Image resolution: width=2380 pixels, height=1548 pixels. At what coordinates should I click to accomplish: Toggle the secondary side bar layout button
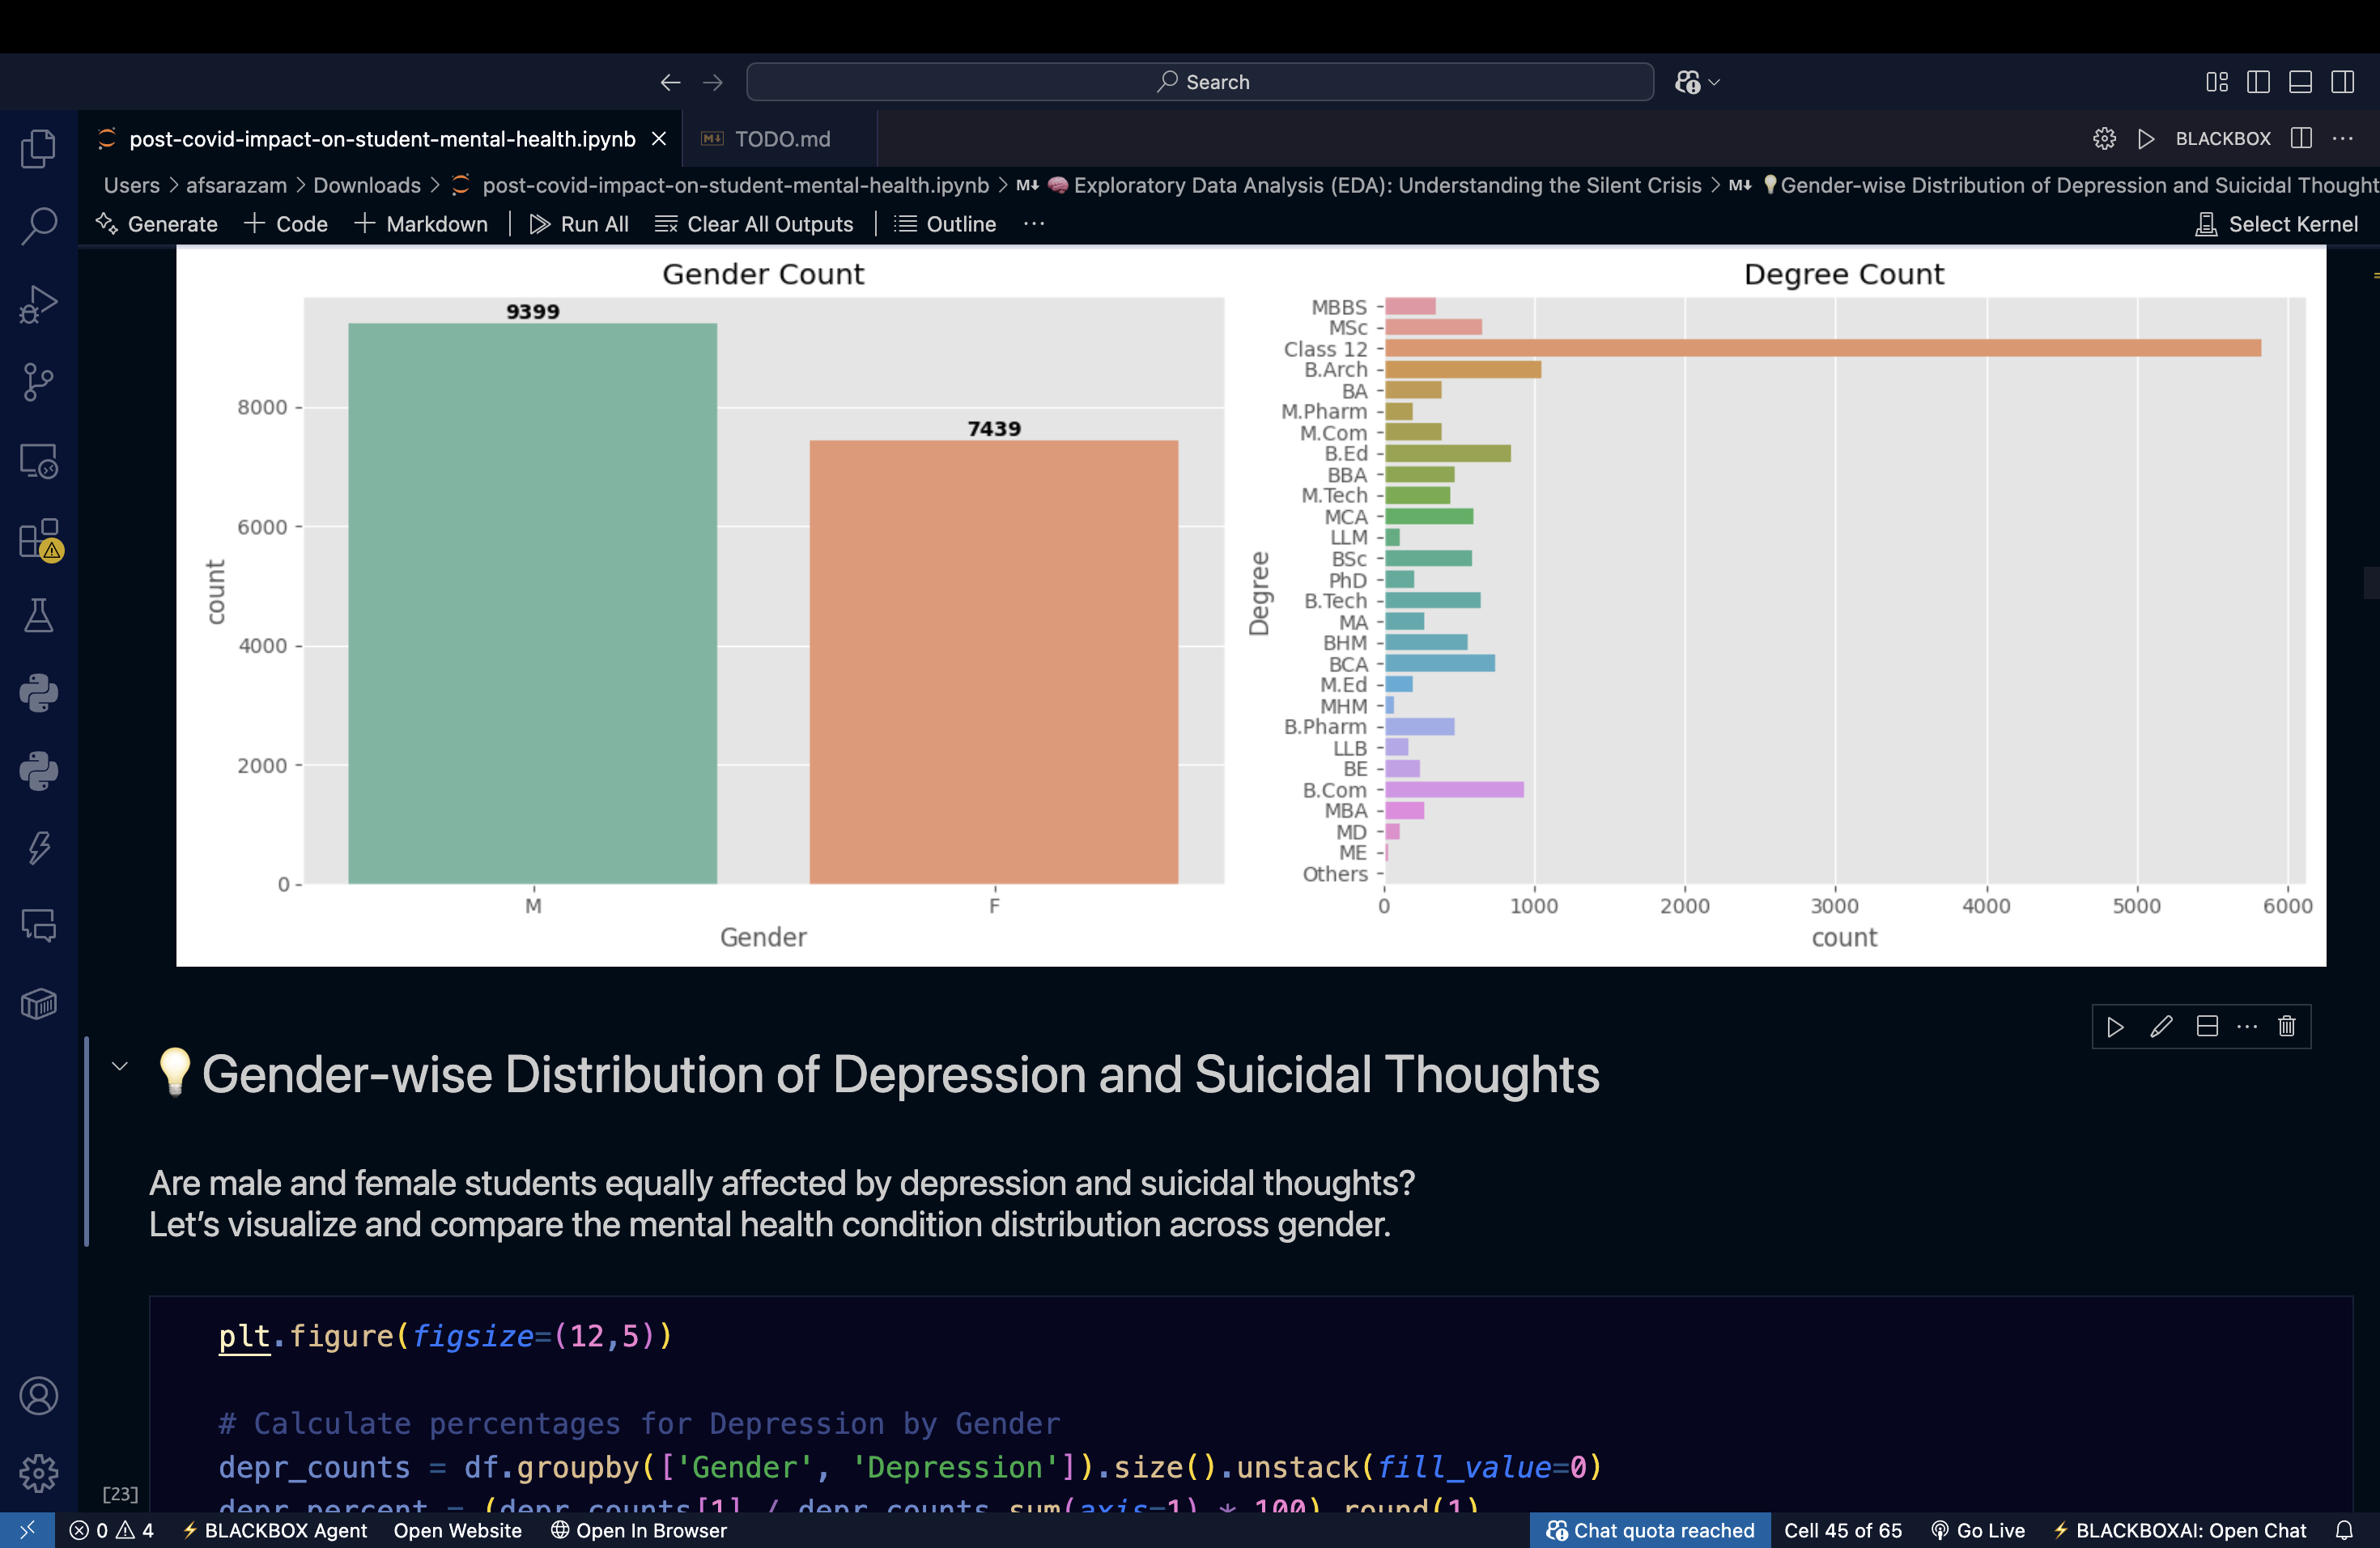tap(2342, 82)
